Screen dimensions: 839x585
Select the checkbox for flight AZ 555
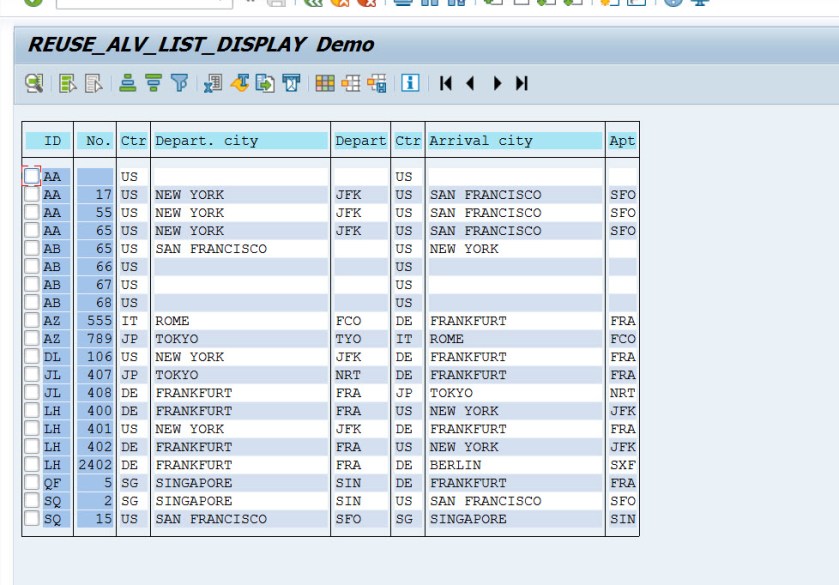click(32, 321)
